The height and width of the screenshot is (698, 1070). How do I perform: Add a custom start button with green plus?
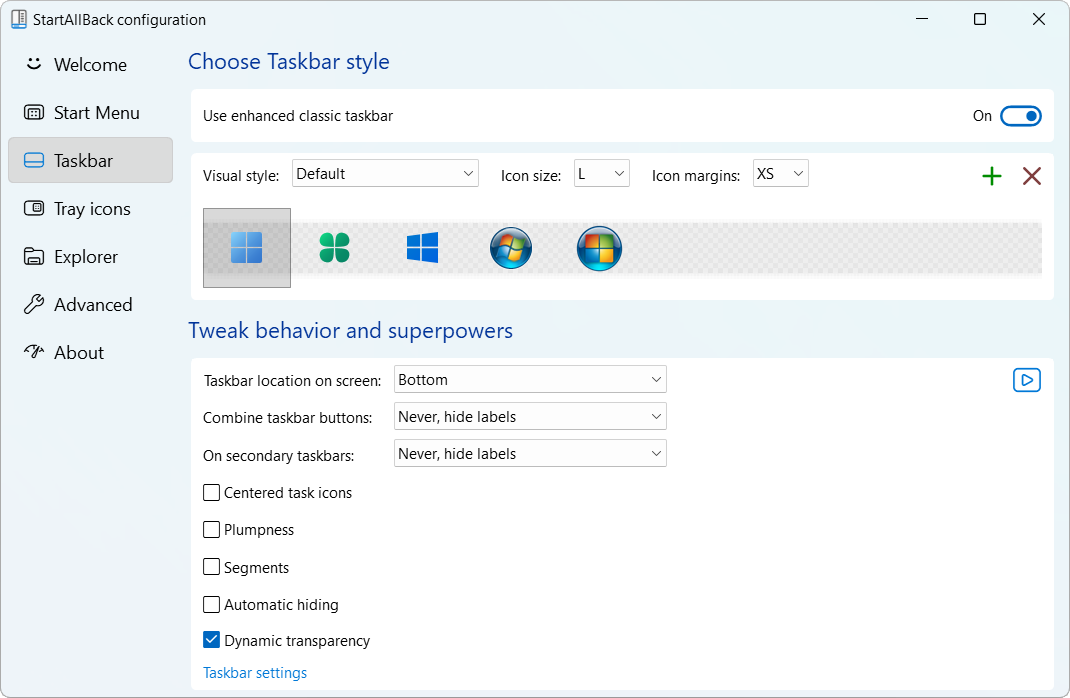pos(992,176)
